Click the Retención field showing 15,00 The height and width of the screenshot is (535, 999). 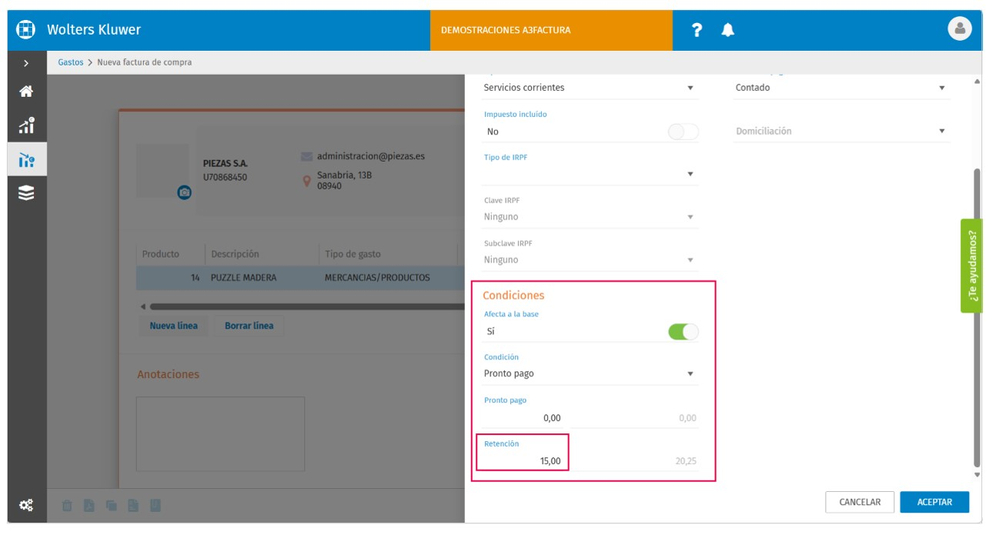pyautogui.click(x=522, y=460)
